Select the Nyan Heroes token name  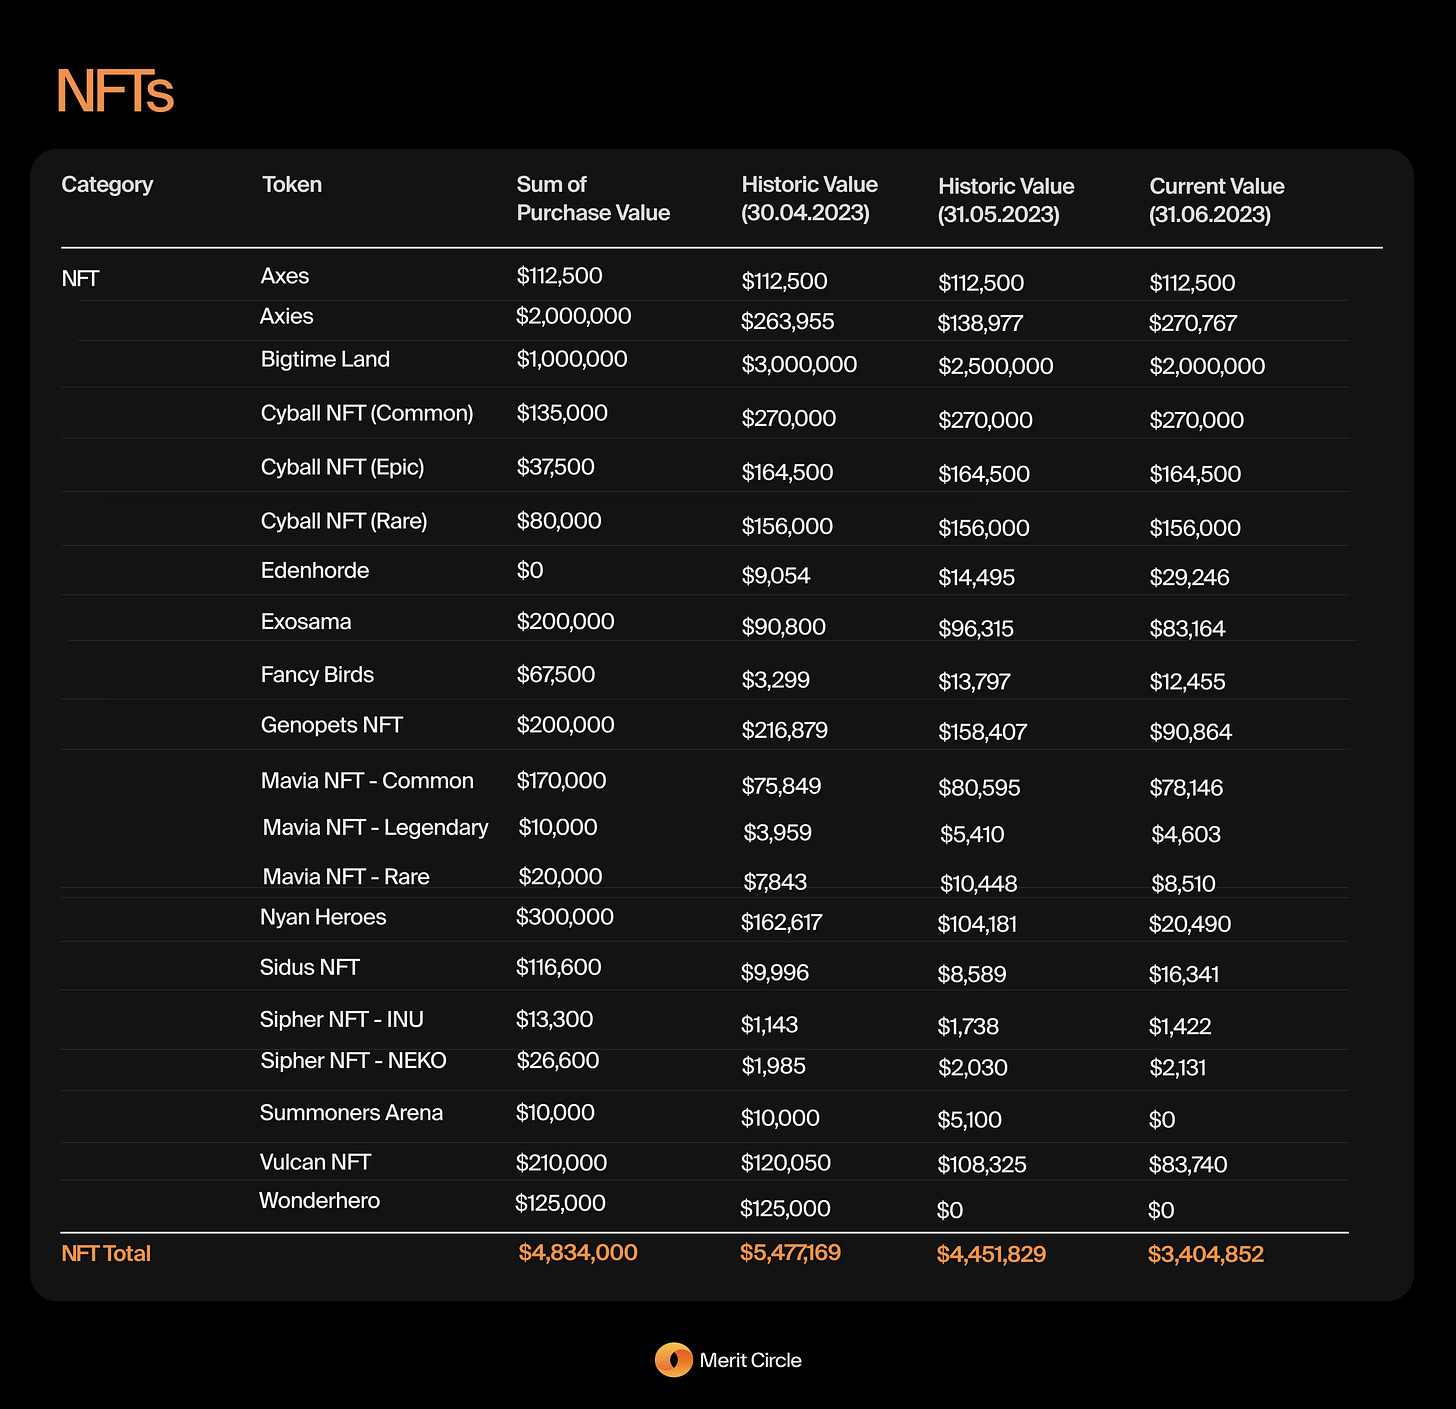click(323, 917)
